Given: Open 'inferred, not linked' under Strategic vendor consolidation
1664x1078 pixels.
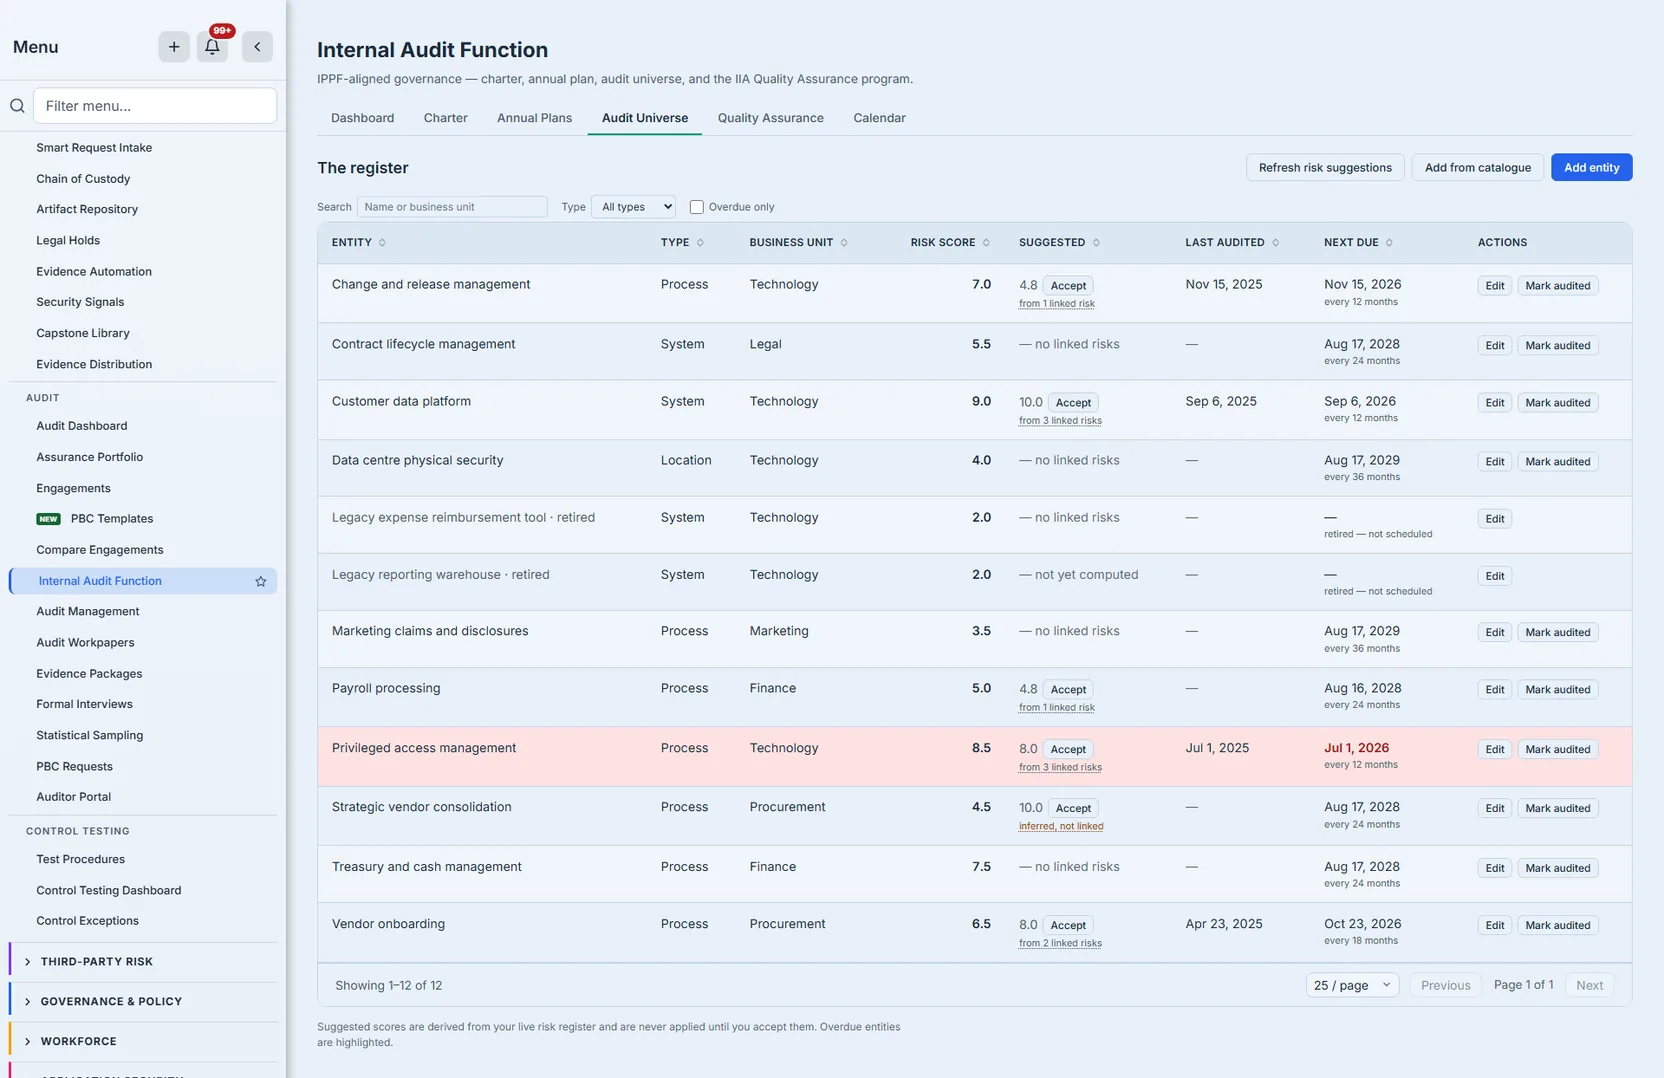Looking at the screenshot, I should pyautogui.click(x=1061, y=826).
